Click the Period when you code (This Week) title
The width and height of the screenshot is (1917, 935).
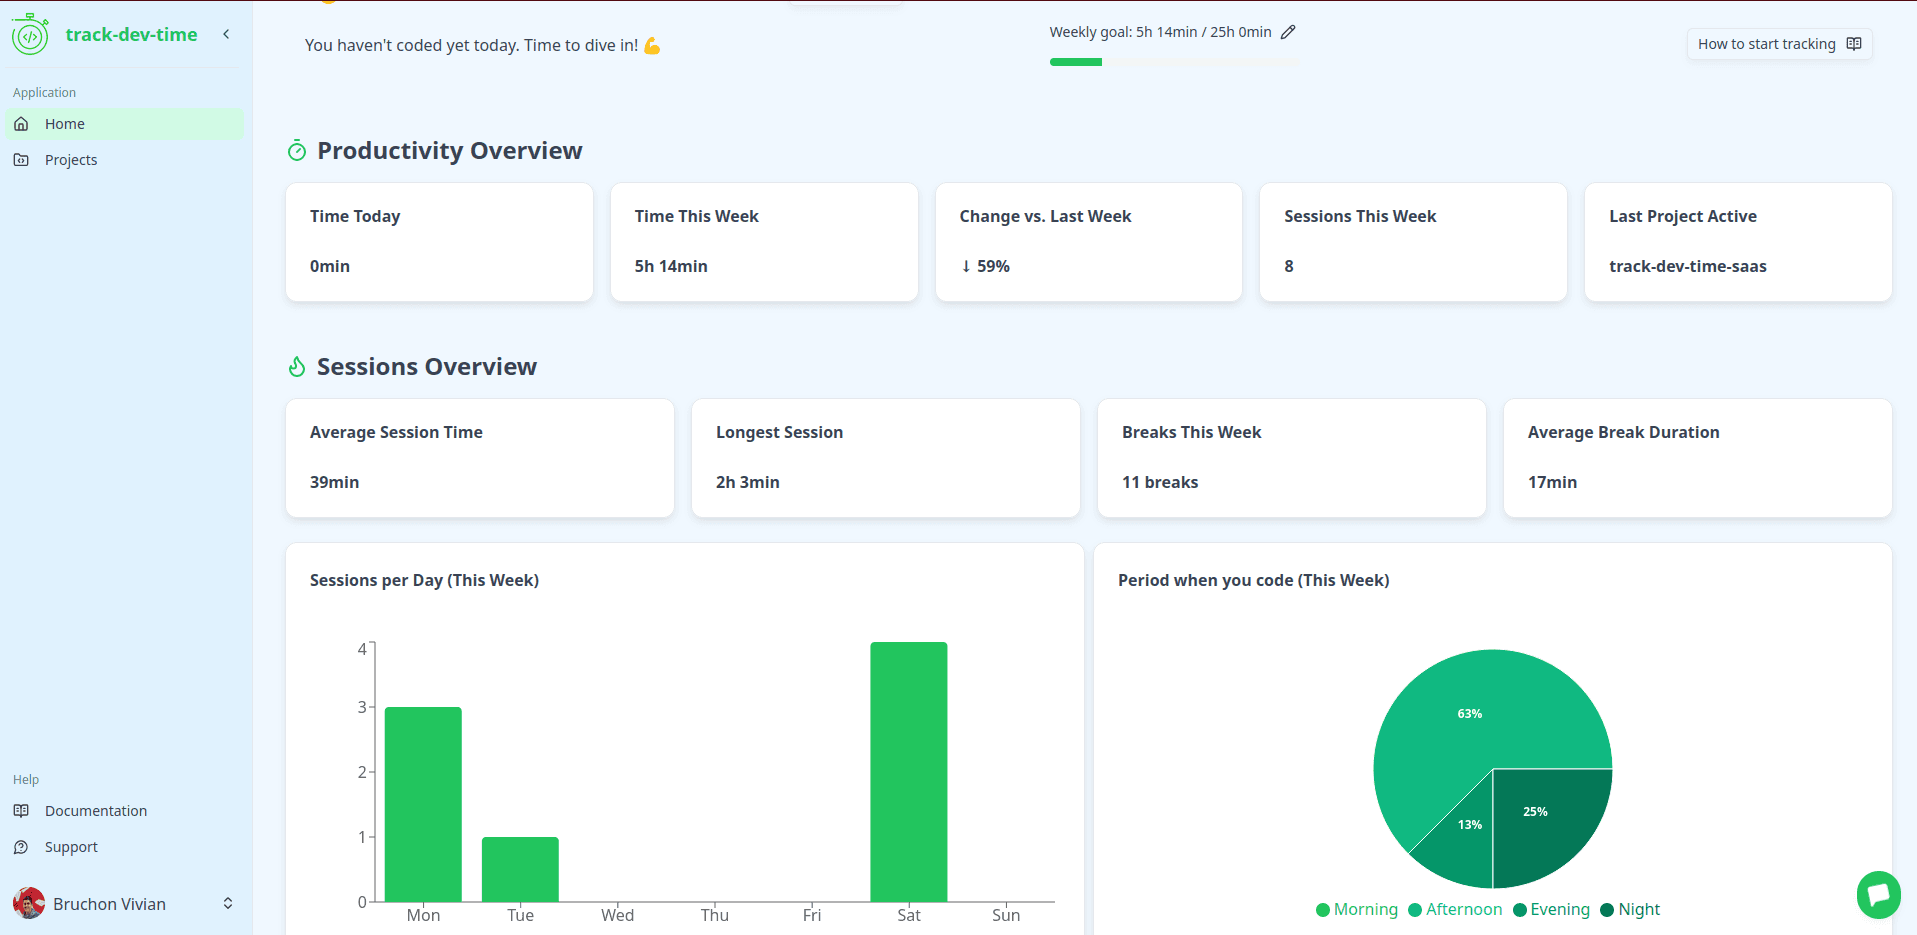click(1253, 580)
